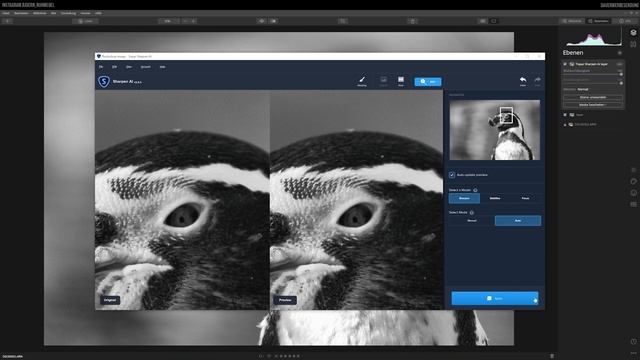Click the icon below the layers stack icon
The image size is (640, 360).
(633, 44)
